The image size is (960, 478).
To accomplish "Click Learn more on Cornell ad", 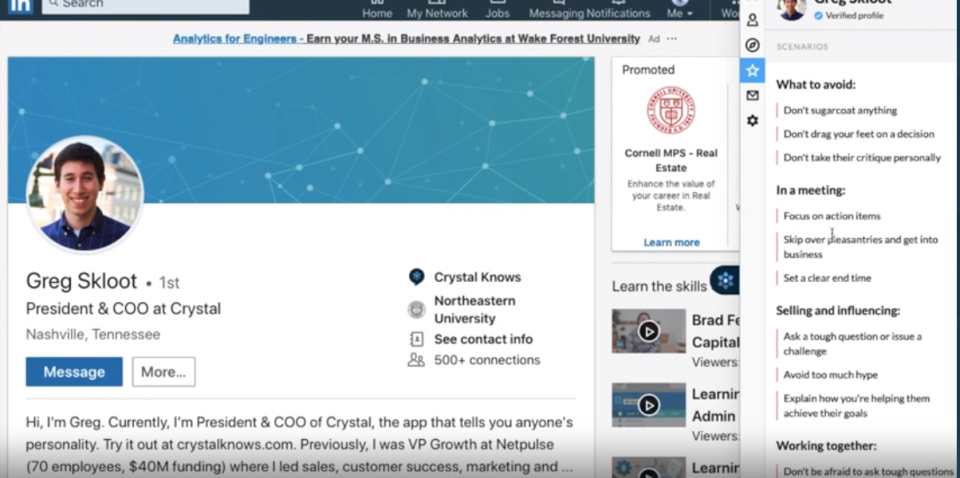I will (671, 242).
